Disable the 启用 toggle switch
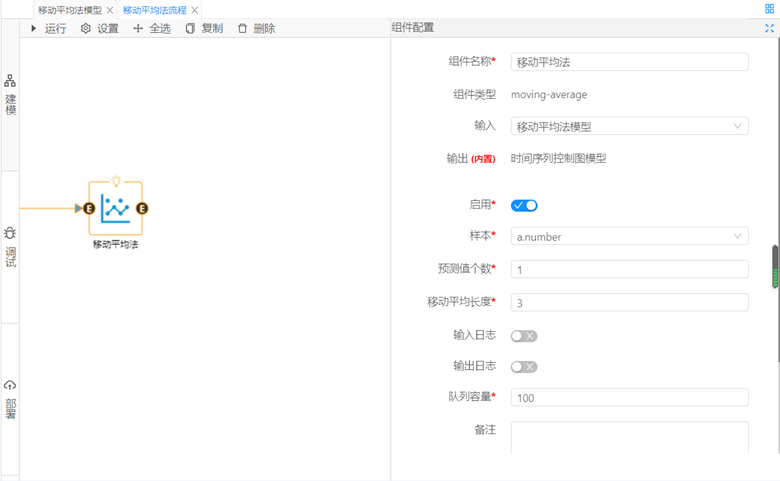The width and height of the screenshot is (780, 481). point(524,206)
